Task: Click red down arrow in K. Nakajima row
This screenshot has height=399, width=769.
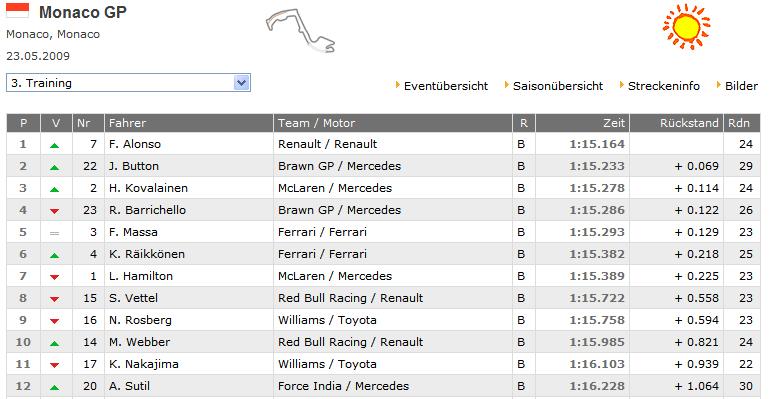Action: 54,365
